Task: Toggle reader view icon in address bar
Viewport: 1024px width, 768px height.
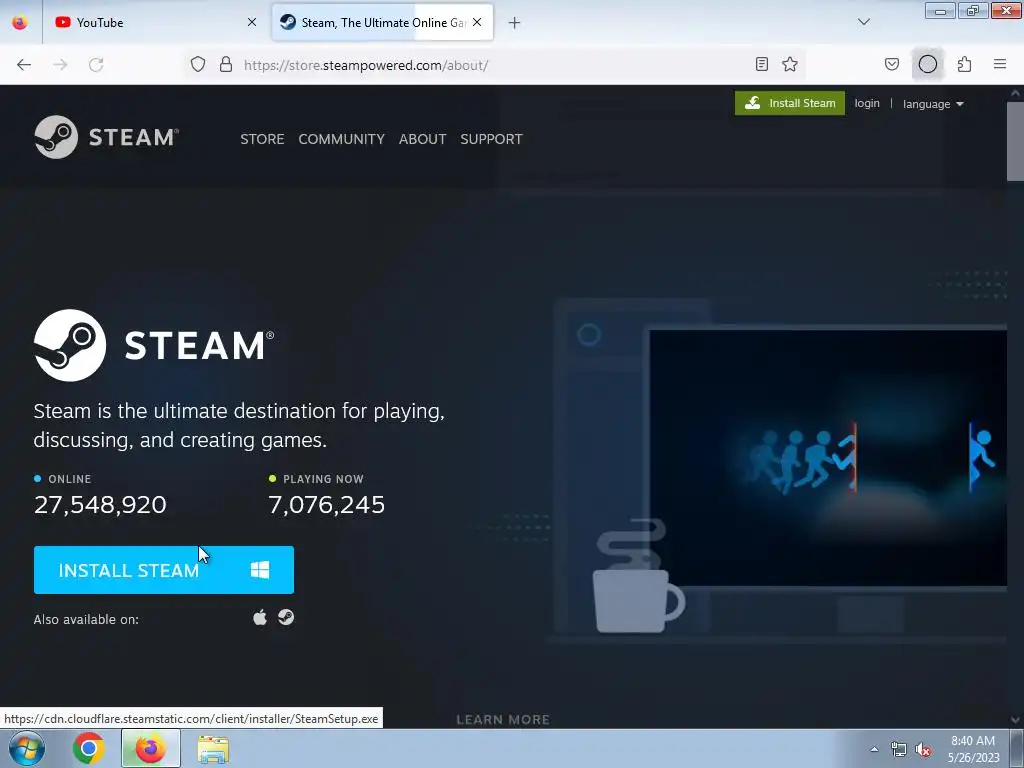Action: coord(761,64)
